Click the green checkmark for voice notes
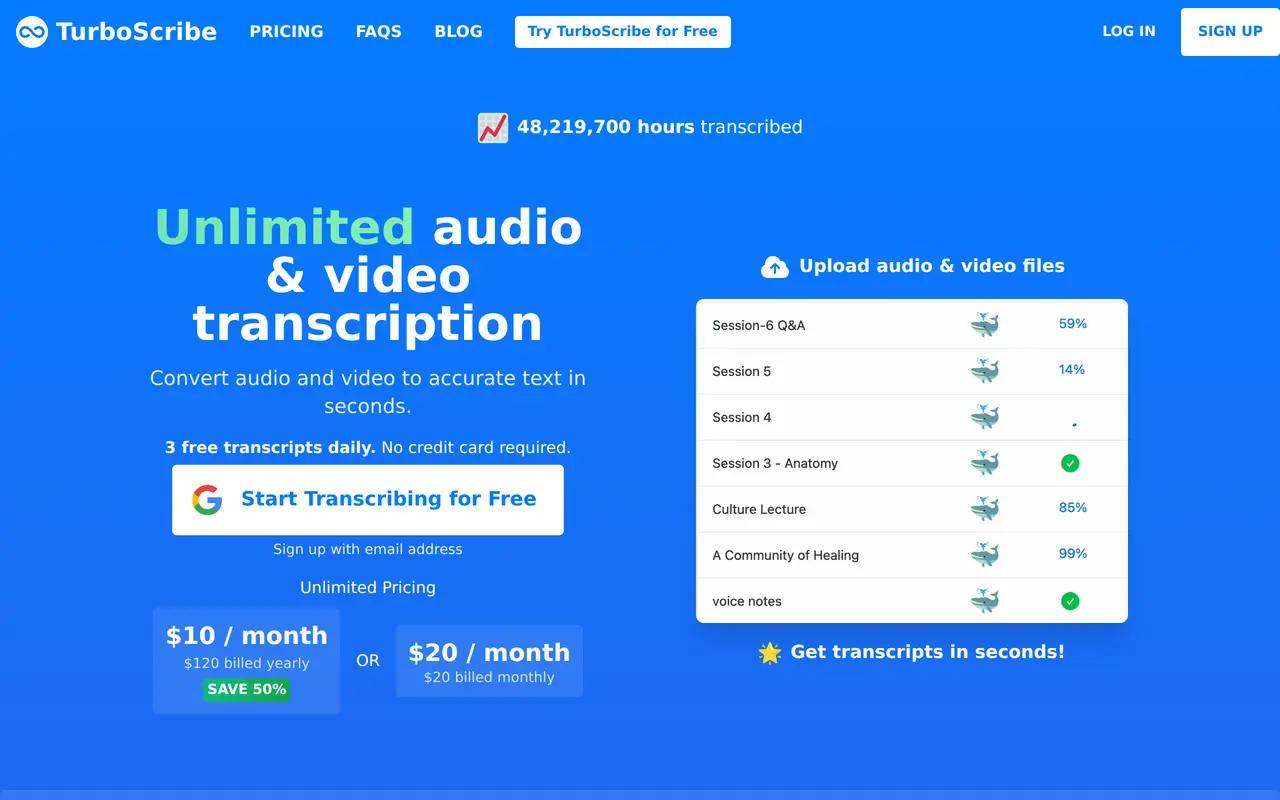Viewport: 1280px width, 800px height. 1070,601
